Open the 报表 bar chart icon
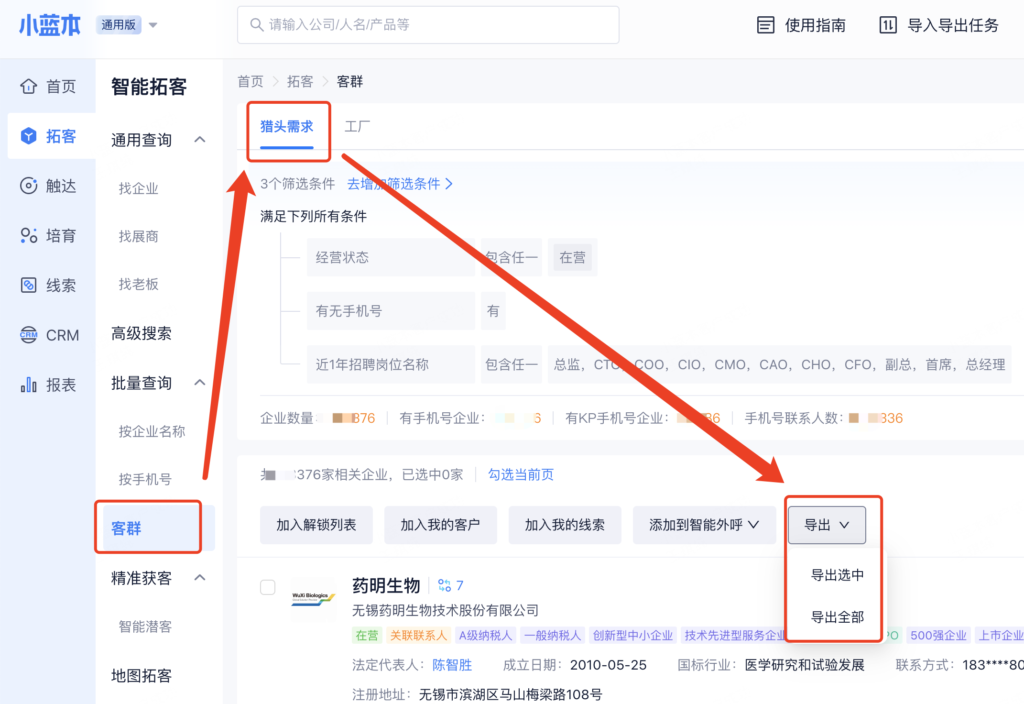Viewport: 1024px width, 704px height. [29, 385]
